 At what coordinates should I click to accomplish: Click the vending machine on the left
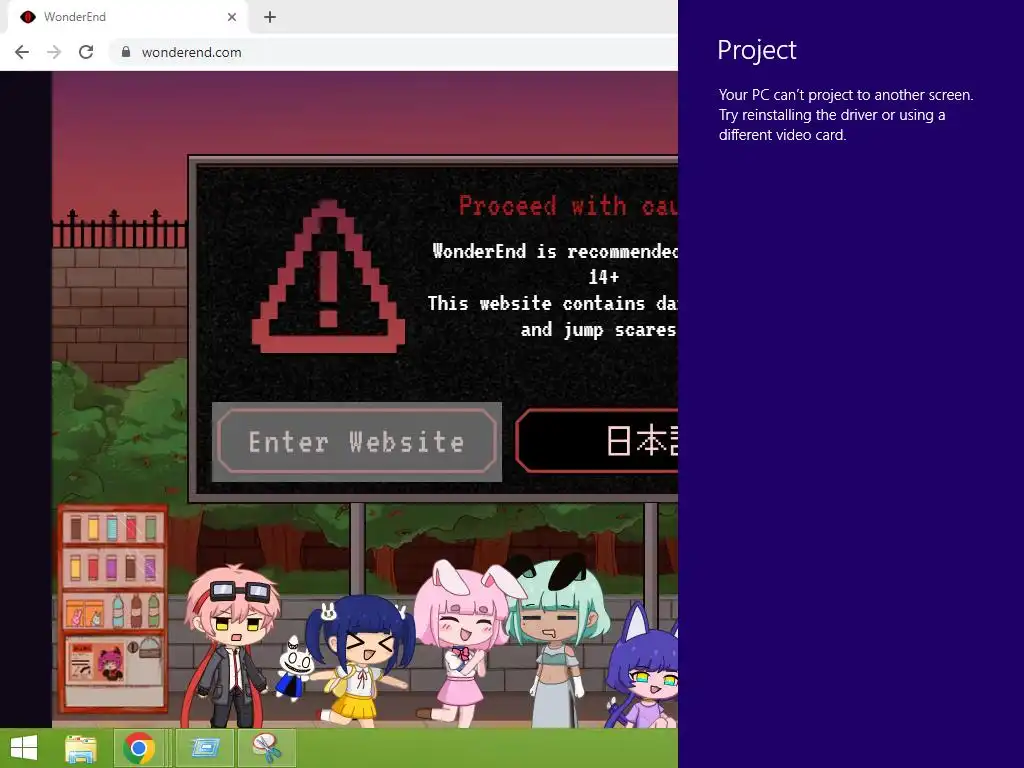tap(112, 609)
